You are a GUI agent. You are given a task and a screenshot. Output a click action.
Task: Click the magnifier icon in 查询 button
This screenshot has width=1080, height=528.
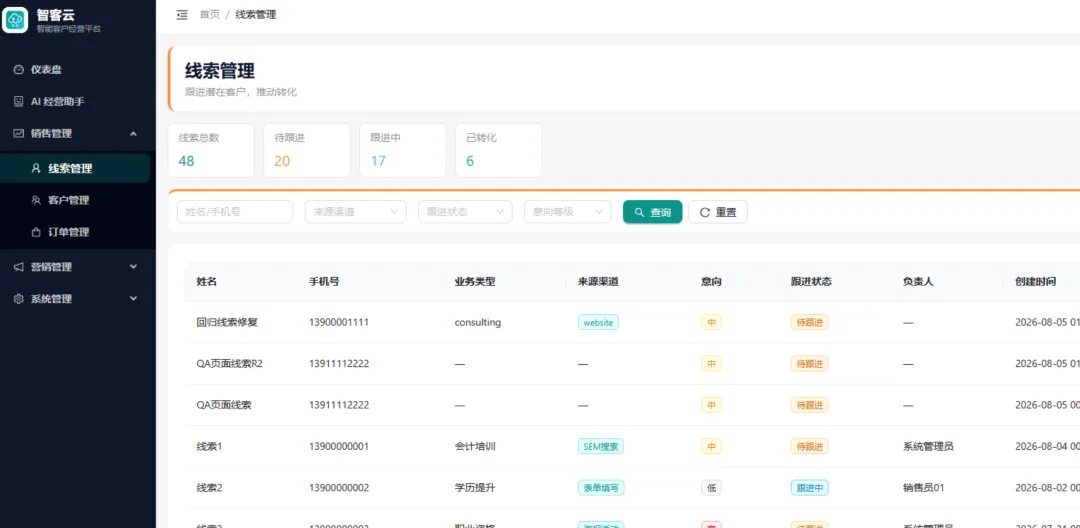pyautogui.click(x=639, y=212)
